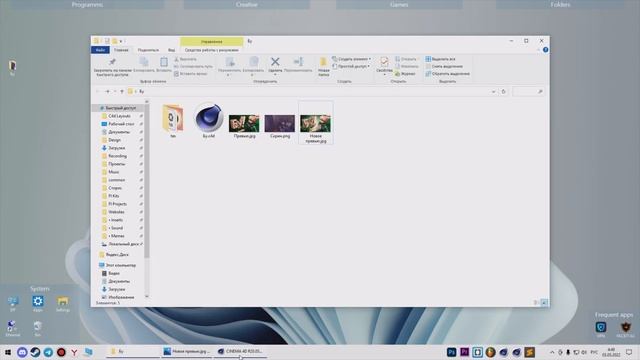Screen dimensions: 640x360
Task: Click the Cut (Вырезать) ribbon item
Action: [x=186, y=59]
